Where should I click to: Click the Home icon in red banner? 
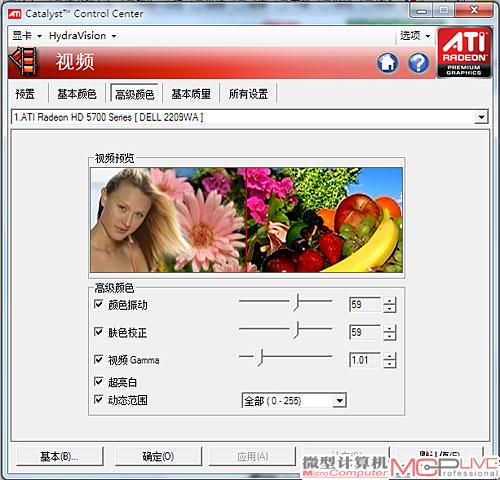pyautogui.click(x=388, y=62)
